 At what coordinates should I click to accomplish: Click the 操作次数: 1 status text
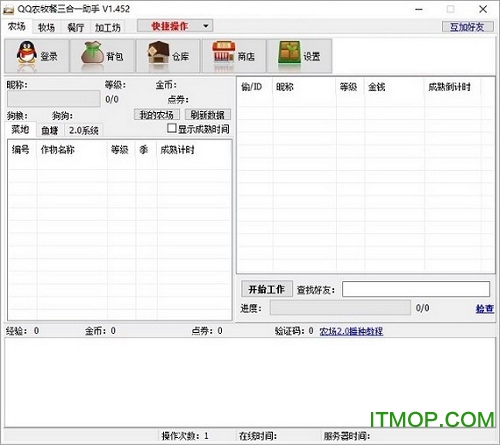click(x=185, y=436)
